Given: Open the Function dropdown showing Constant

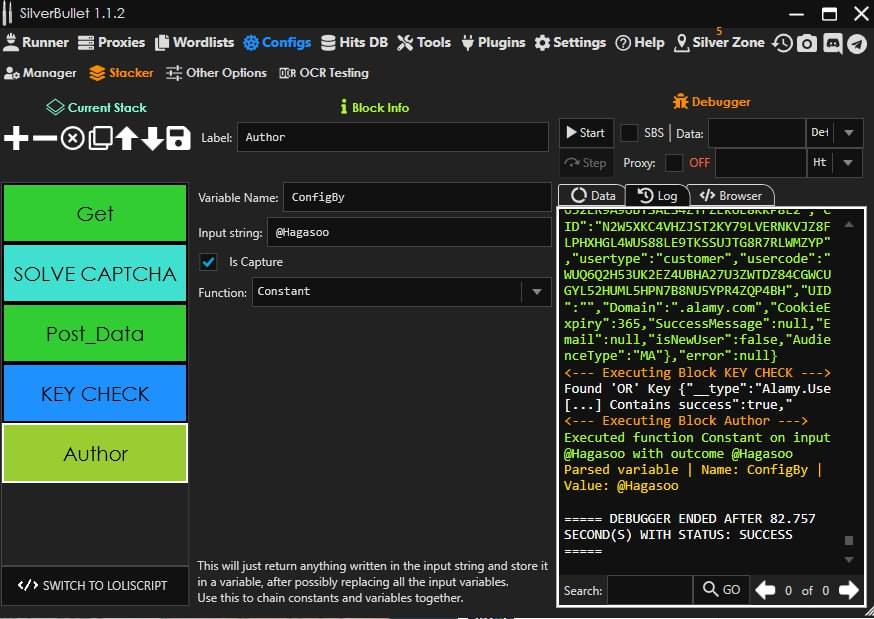Looking at the screenshot, I should [537, 292].
